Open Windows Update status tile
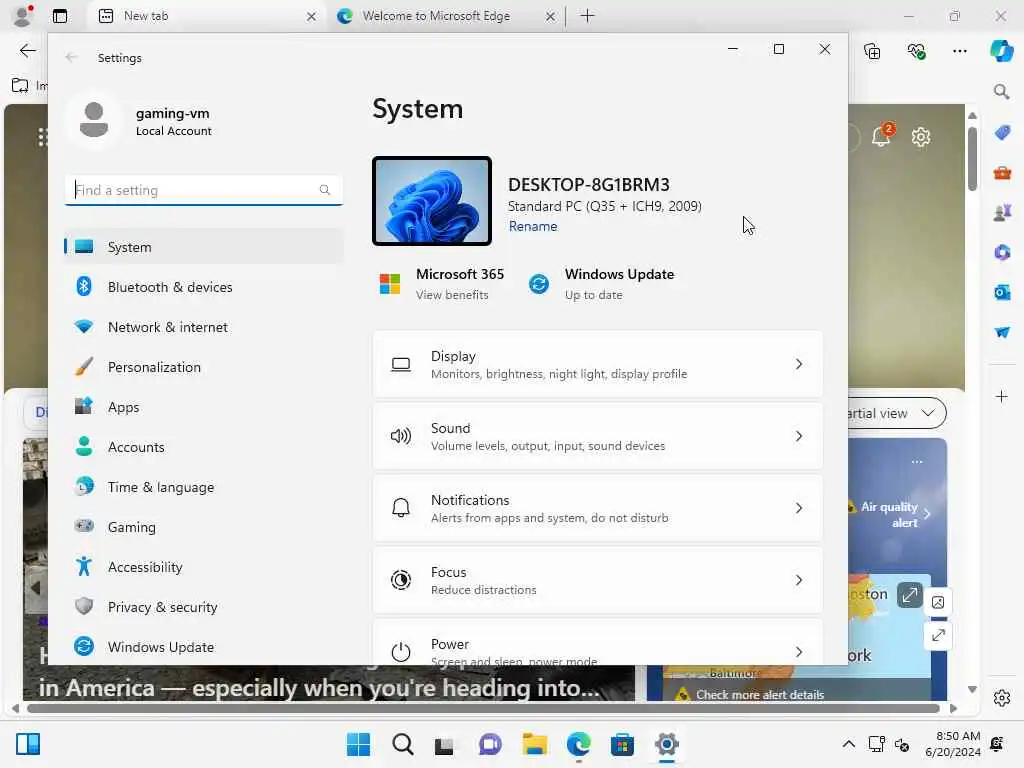The width and height of the screenshot is (1024, 768). 601,284
